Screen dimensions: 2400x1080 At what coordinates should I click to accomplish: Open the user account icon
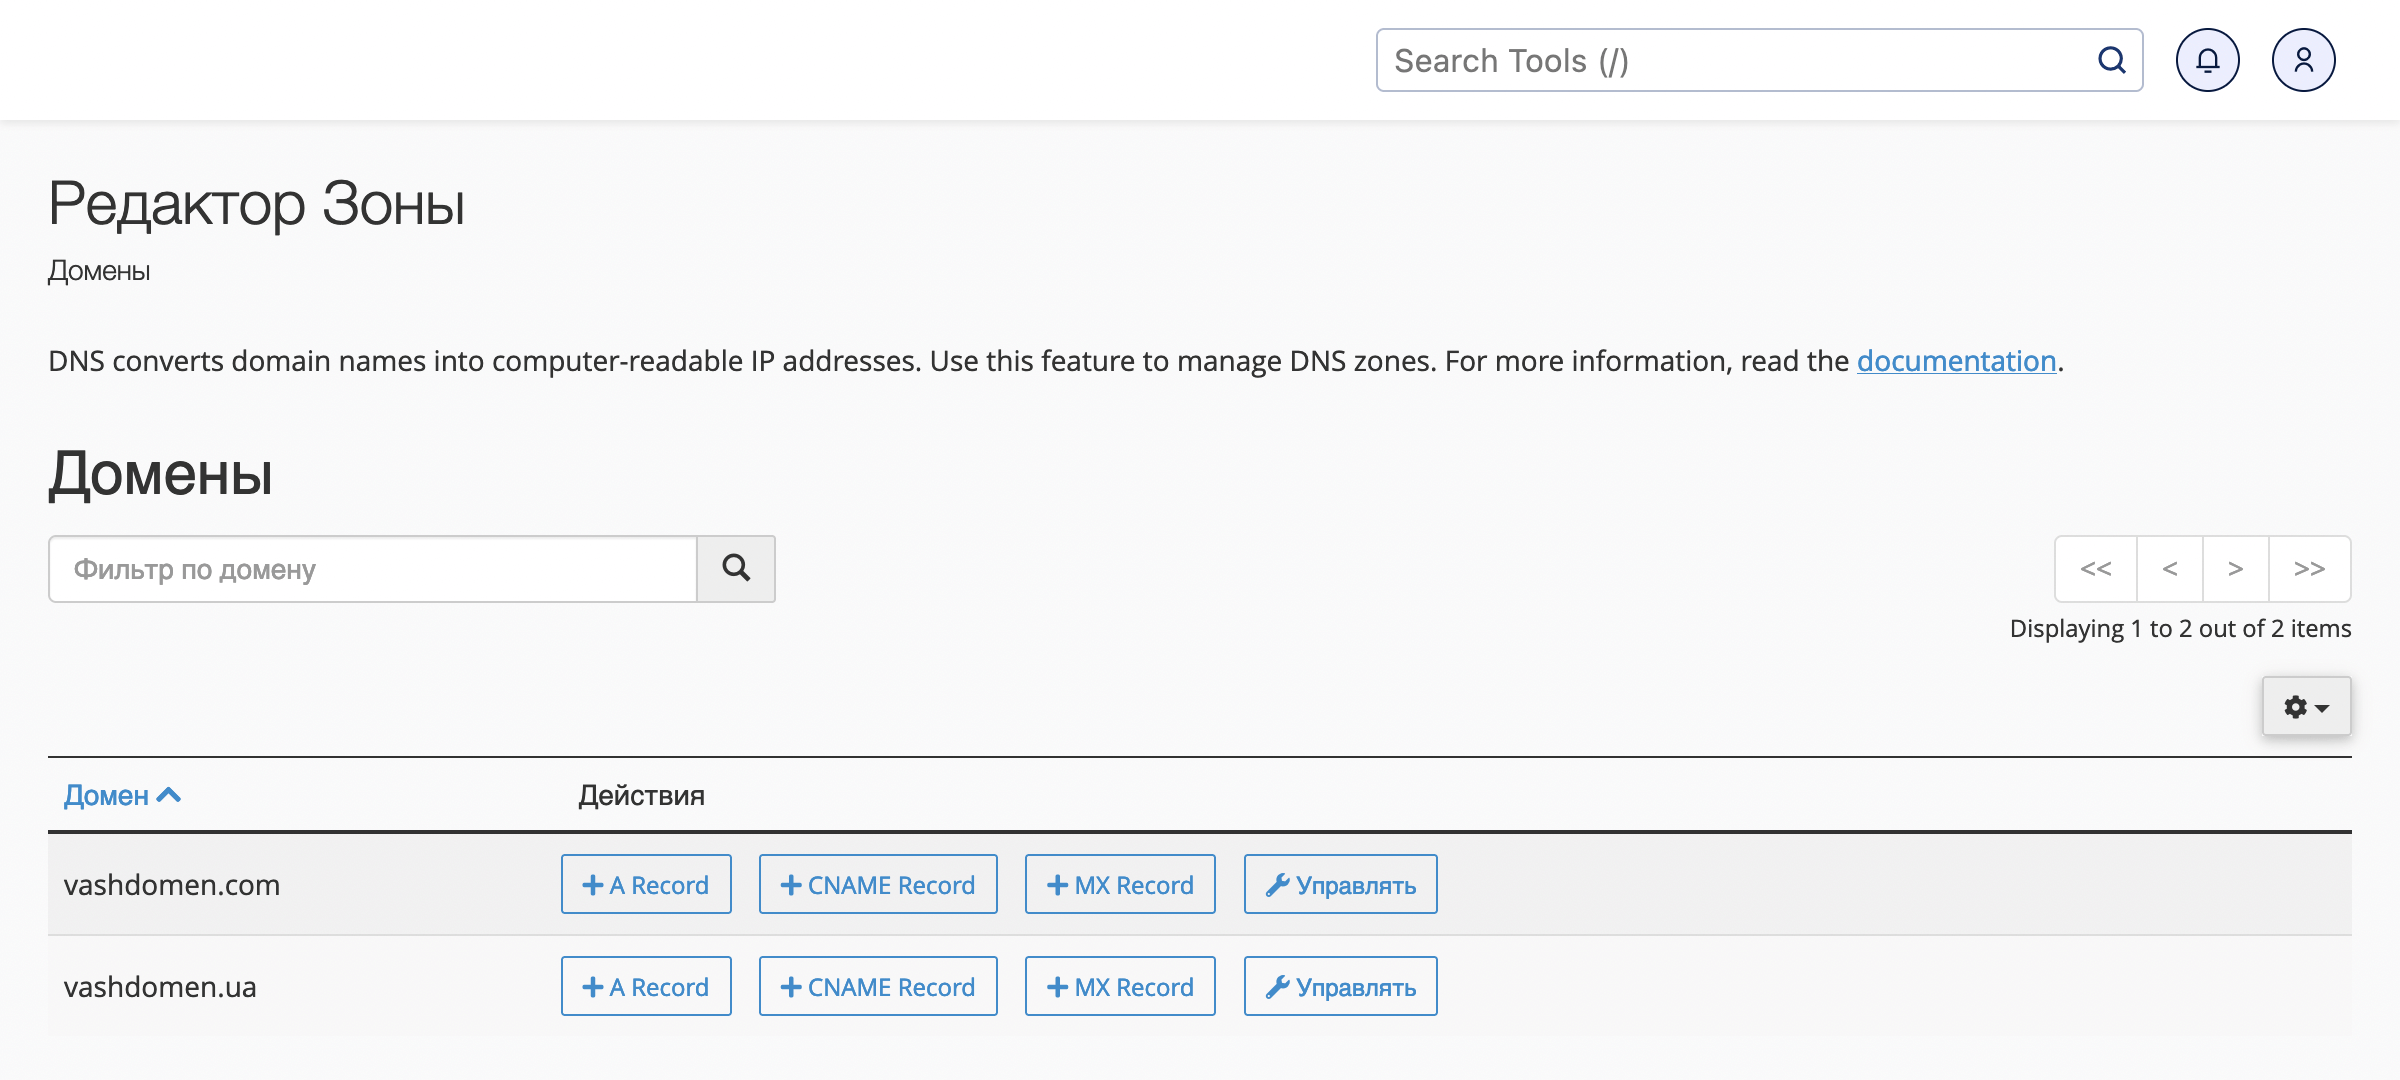(2303, 60)
